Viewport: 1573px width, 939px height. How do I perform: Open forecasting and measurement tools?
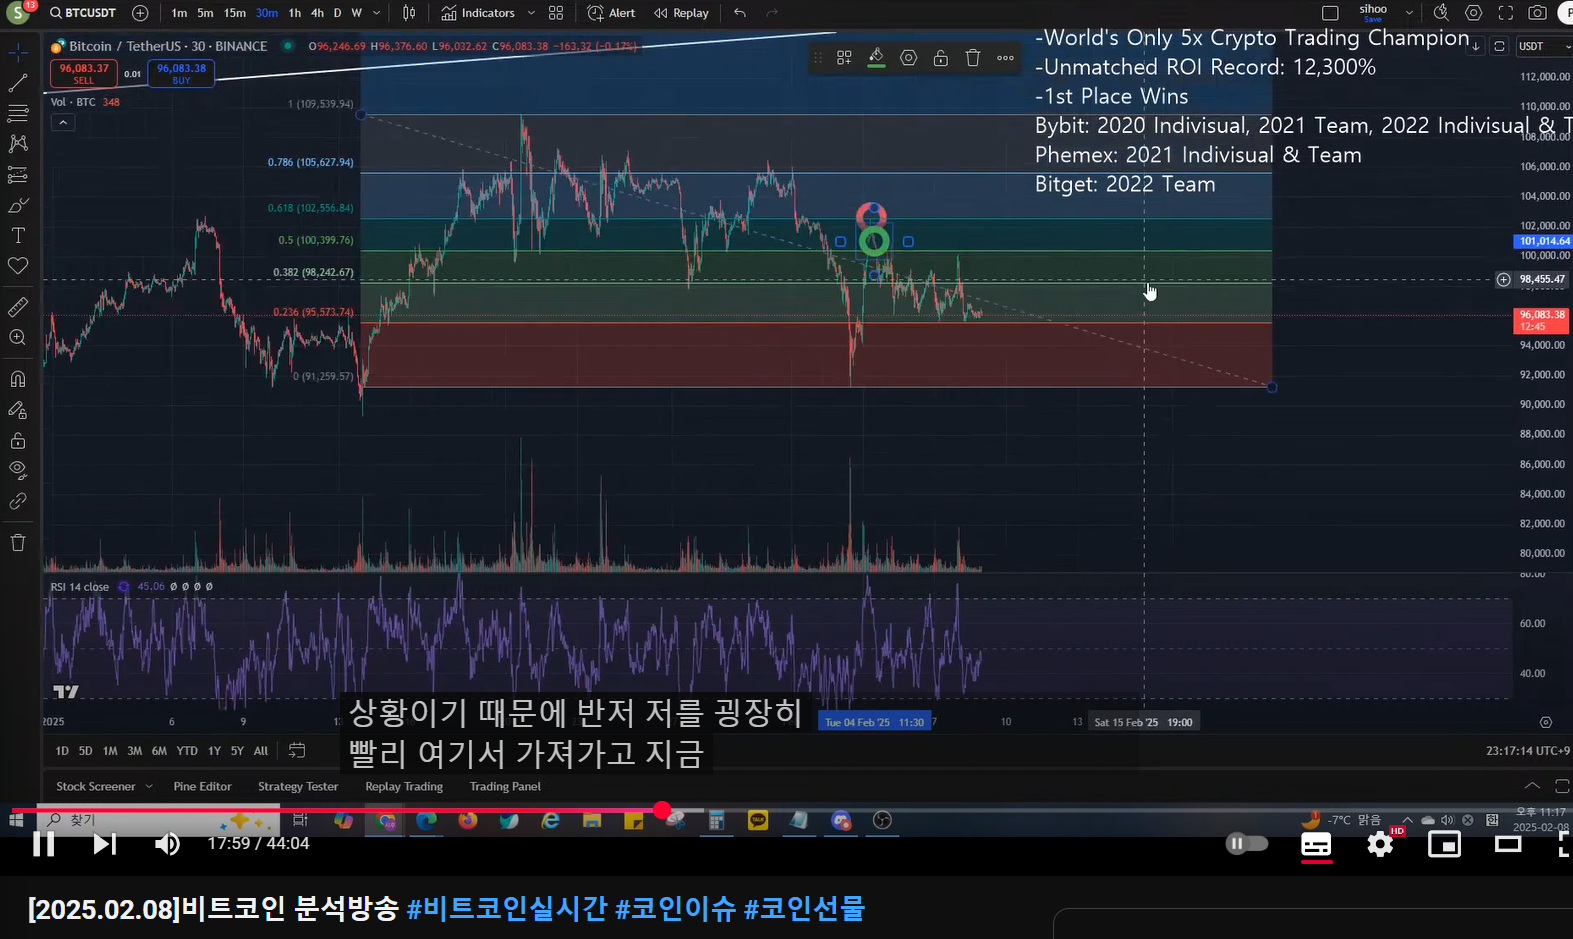click(18, 174)
